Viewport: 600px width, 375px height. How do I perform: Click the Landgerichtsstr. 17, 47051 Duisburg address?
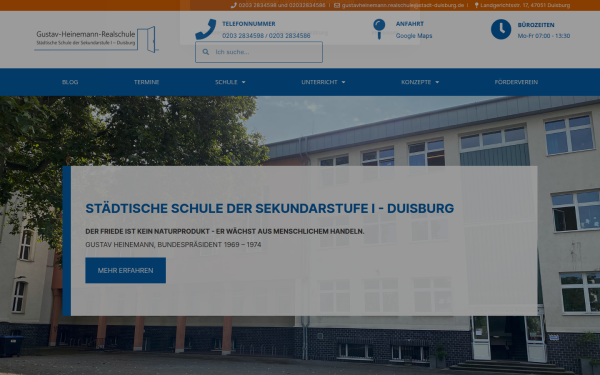pyautogui.click(x=525, y=5)
